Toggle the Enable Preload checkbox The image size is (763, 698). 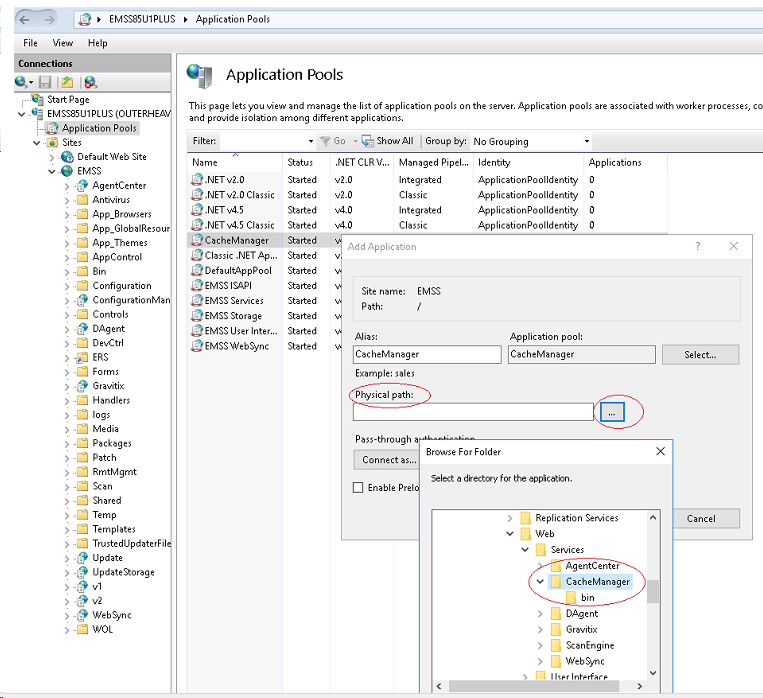[x=358, y=487]
